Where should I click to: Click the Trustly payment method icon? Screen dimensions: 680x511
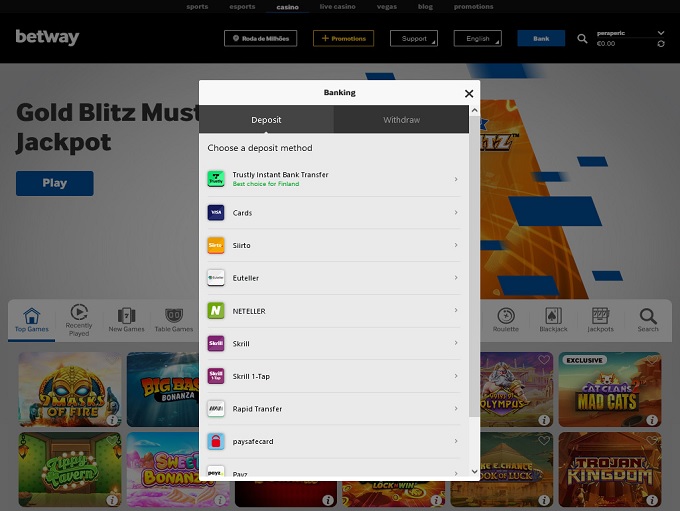click(216, 179)
